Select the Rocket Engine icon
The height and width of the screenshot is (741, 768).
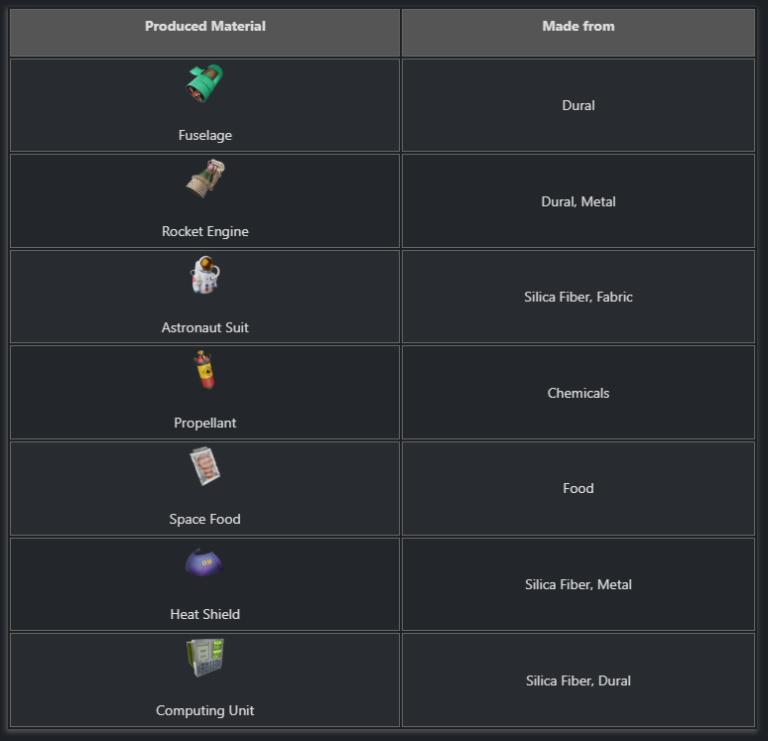click(205, 179)
